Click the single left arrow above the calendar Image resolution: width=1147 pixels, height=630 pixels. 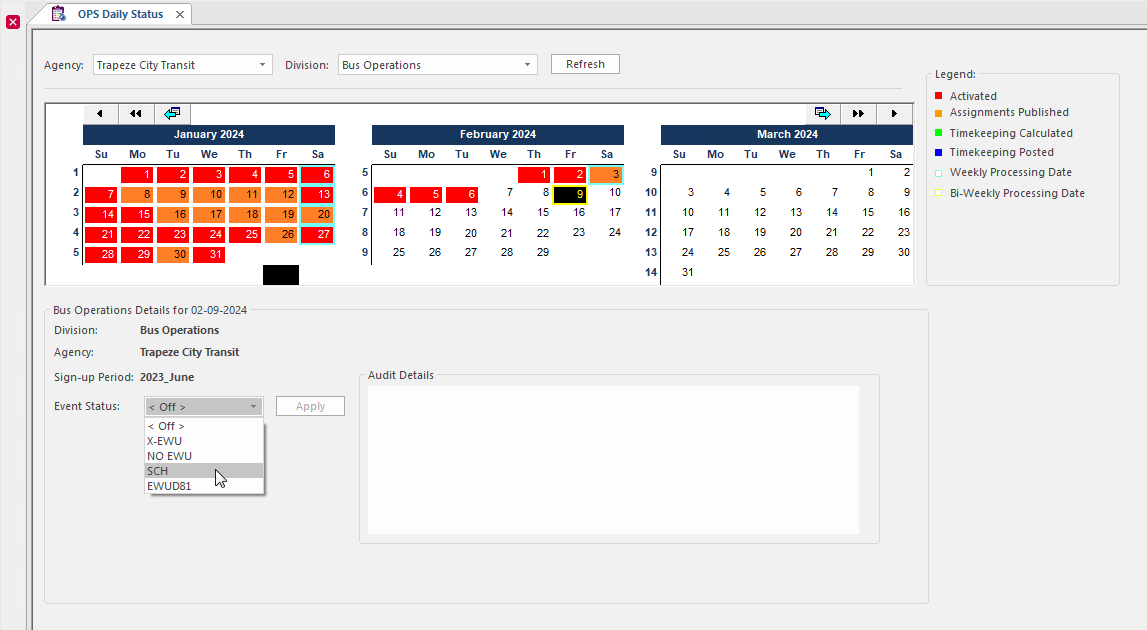coord(100,114)
